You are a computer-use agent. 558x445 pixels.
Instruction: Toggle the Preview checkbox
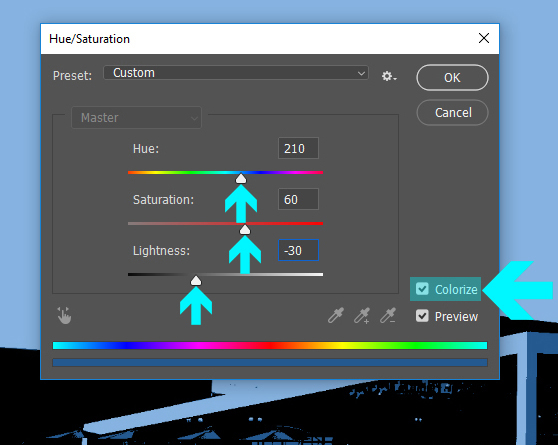click(x=422, y=316)
